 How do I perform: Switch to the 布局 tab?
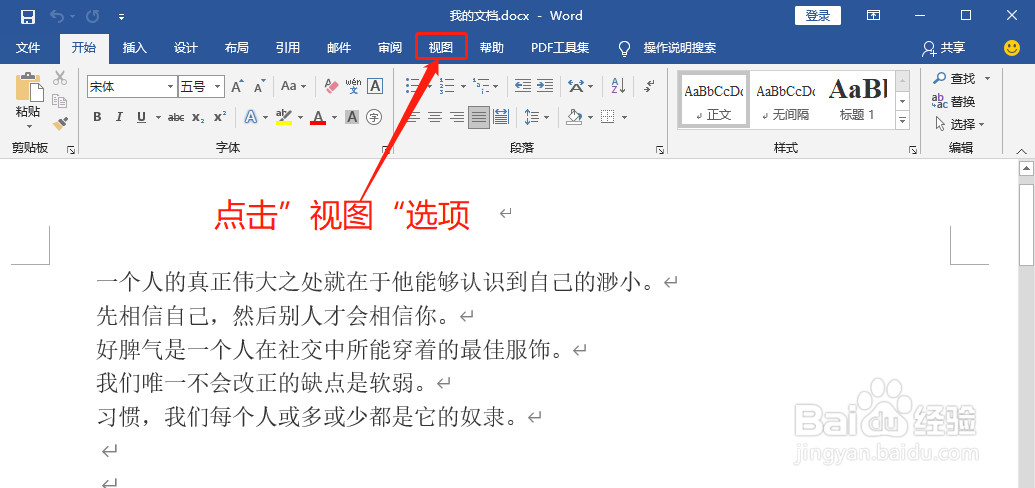coord(236,48)
